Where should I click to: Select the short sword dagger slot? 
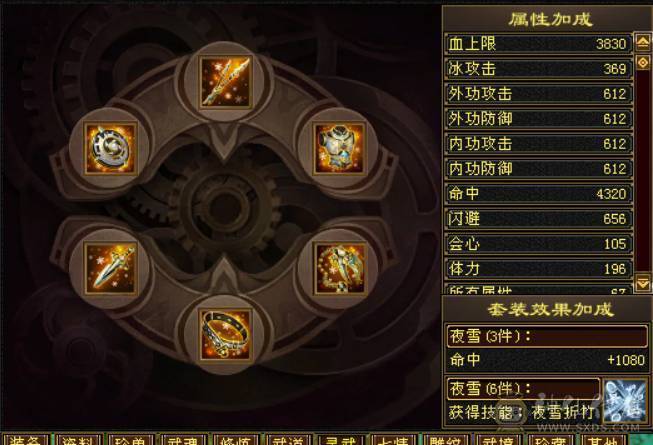click(110, 268)
